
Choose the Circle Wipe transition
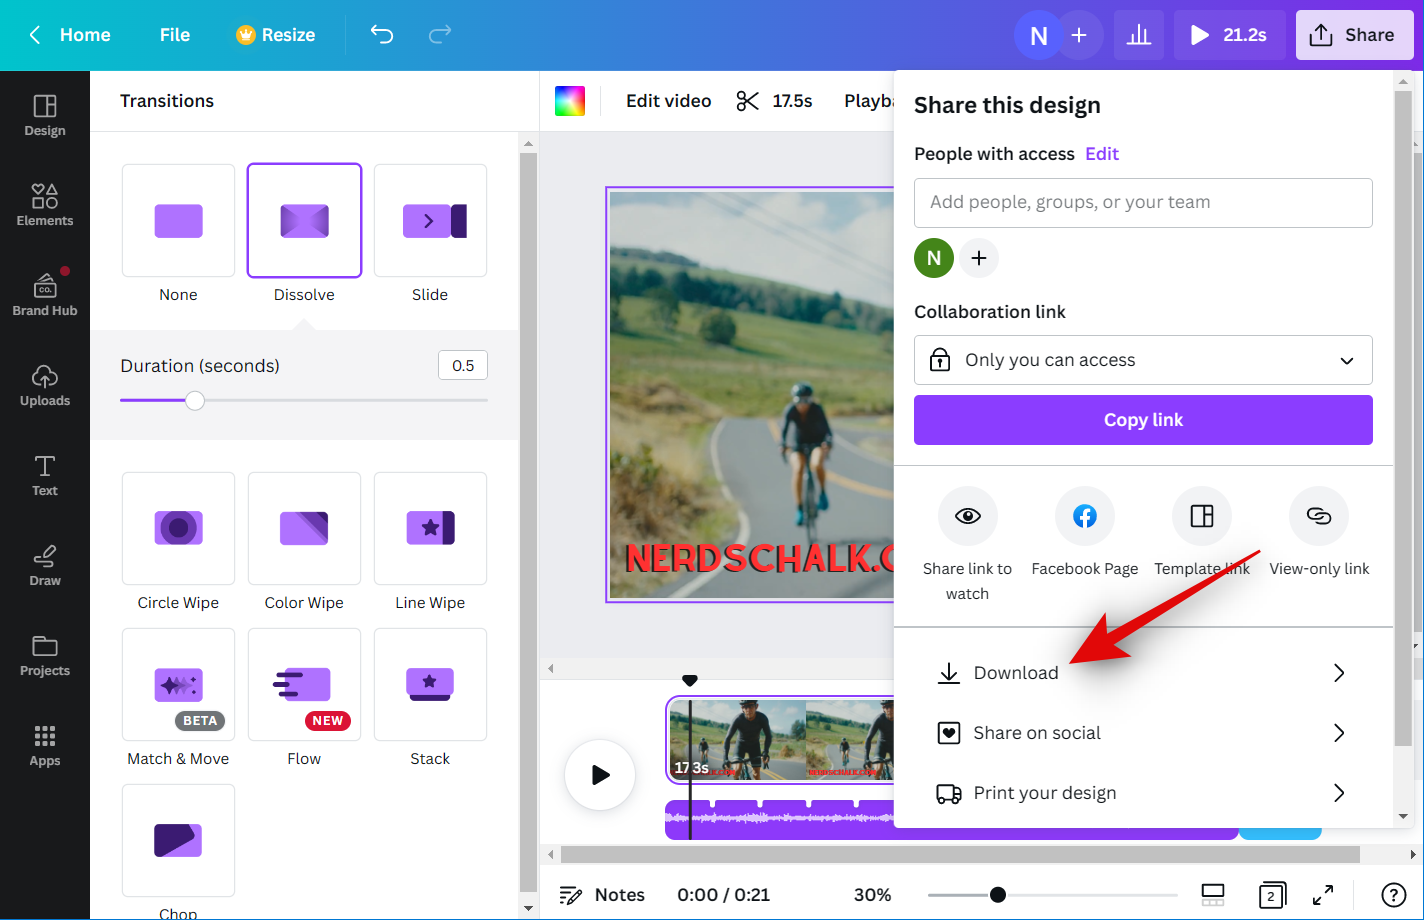tap(178, 529)
